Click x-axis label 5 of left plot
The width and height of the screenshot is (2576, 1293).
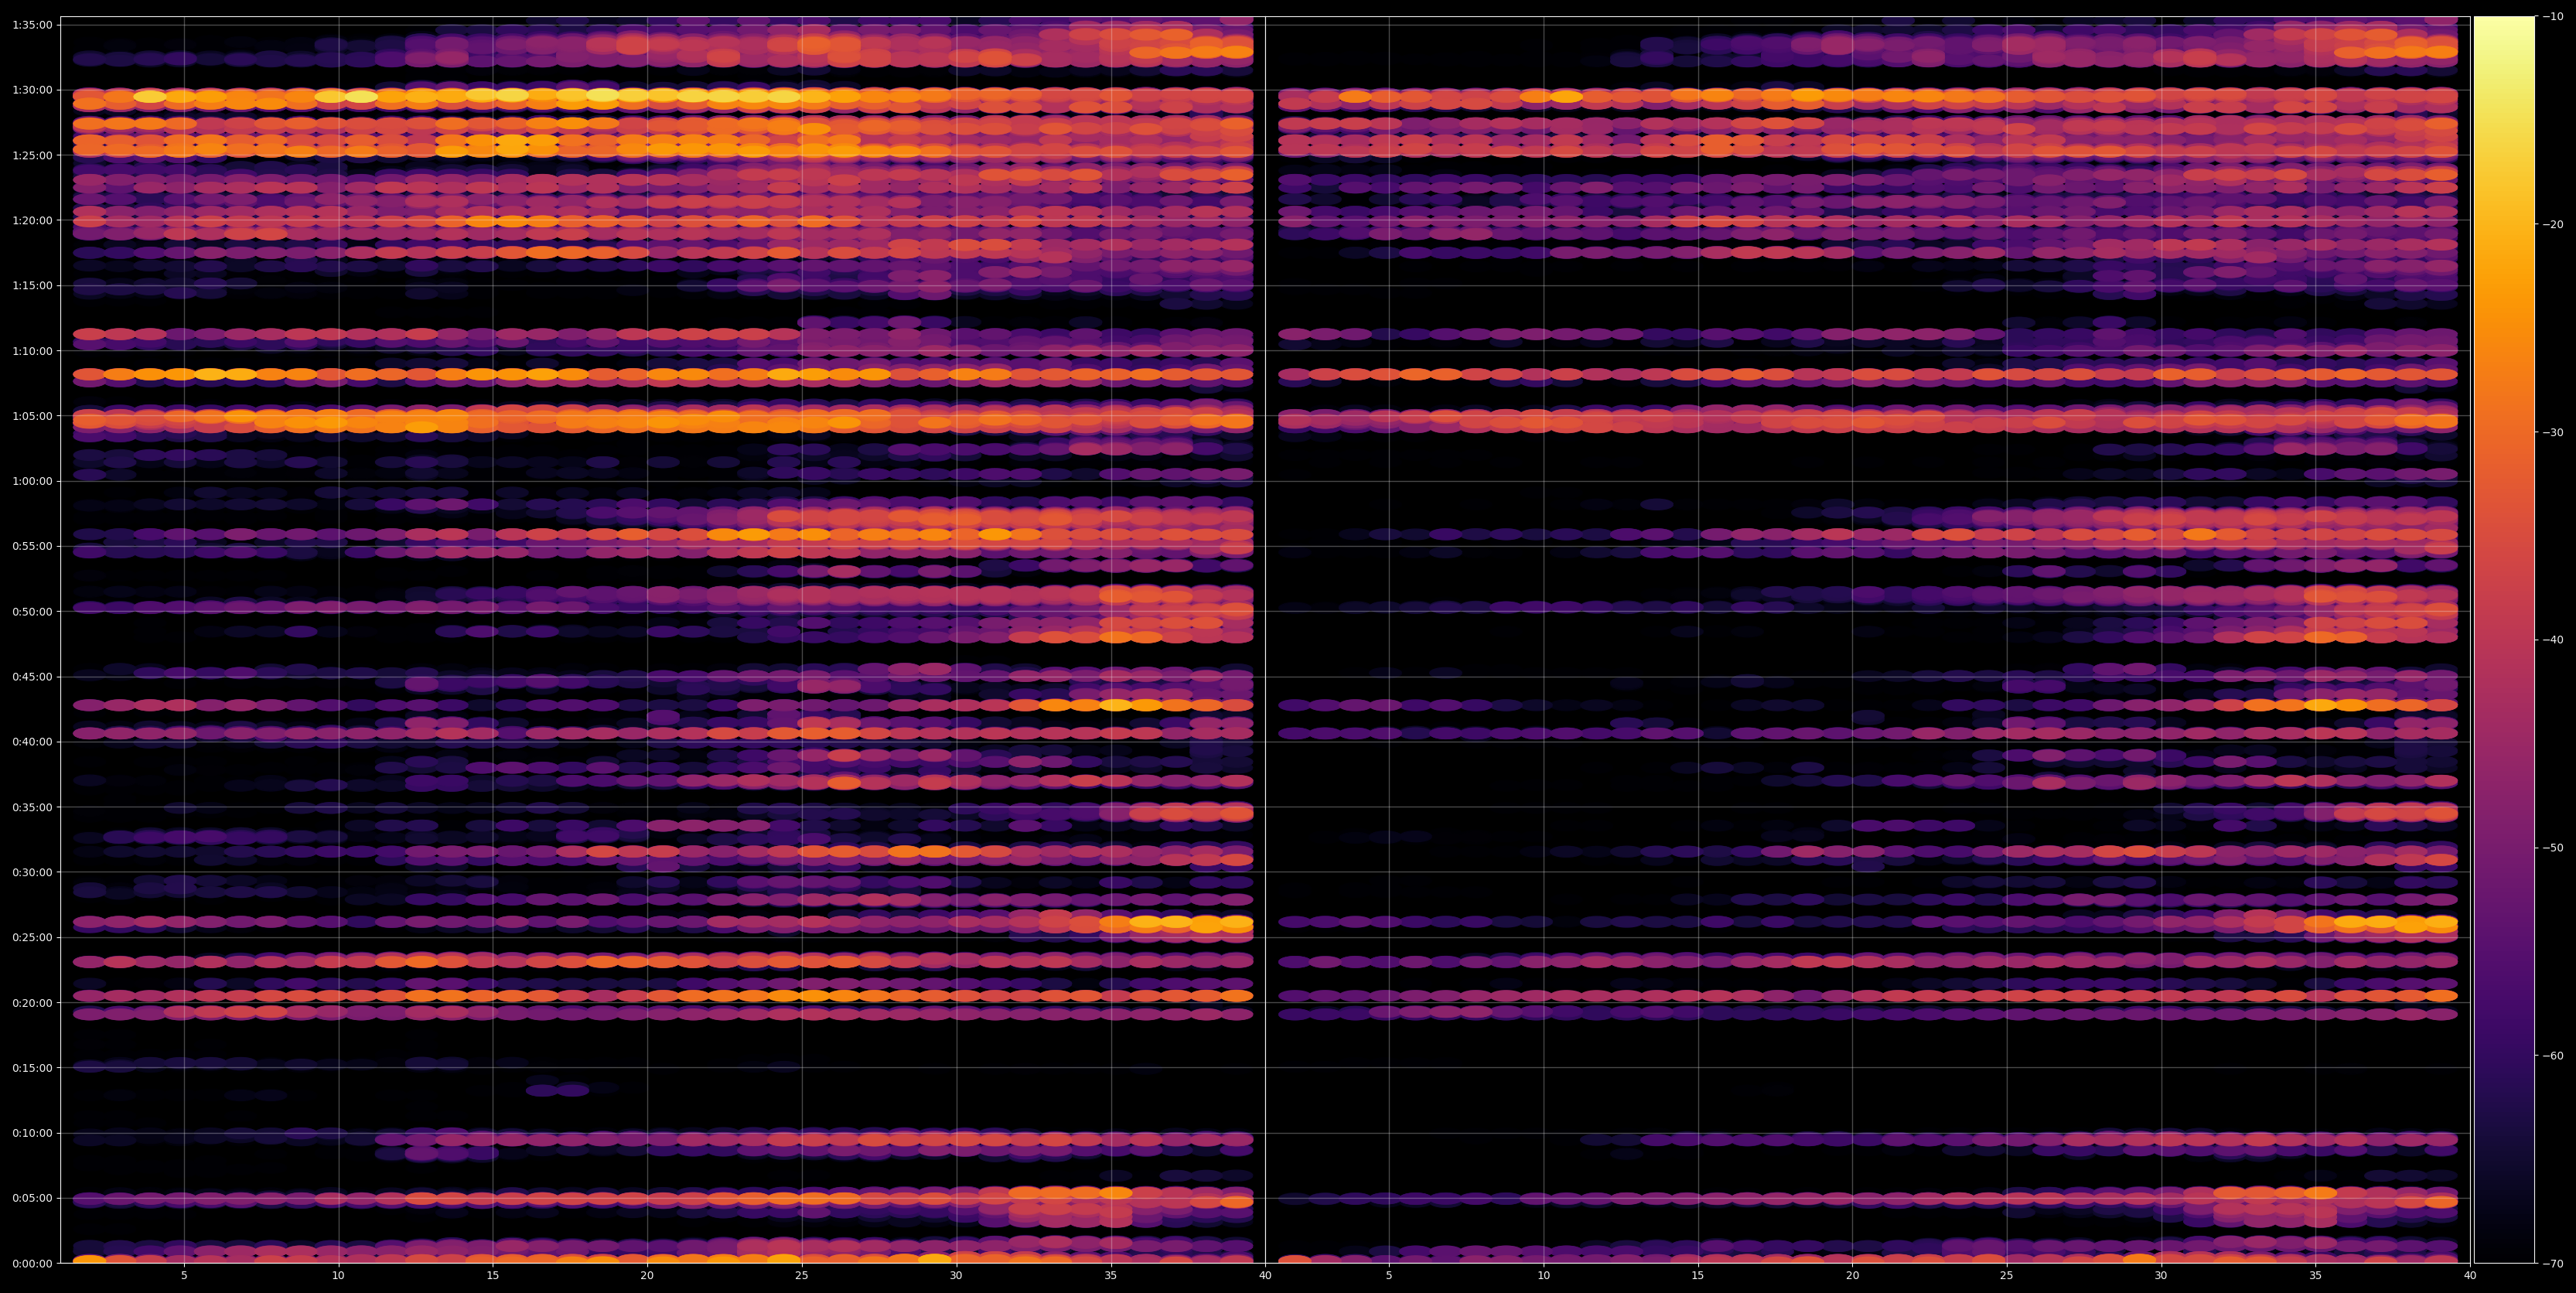tap(184, 1275)
